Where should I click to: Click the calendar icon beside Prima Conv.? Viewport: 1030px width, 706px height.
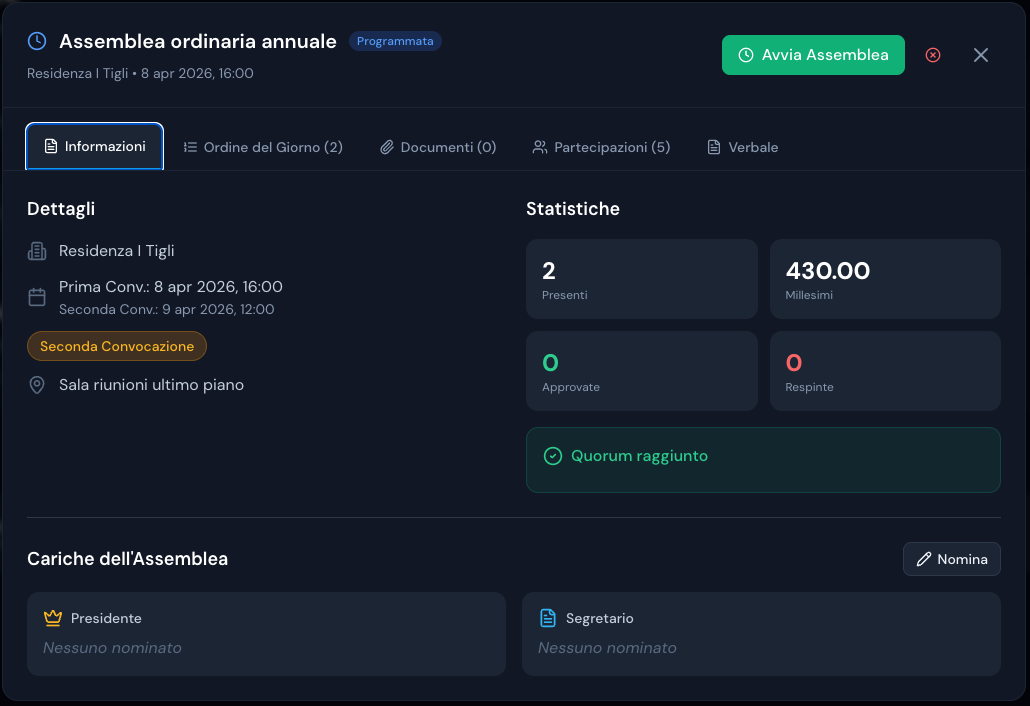coord(37,297)
